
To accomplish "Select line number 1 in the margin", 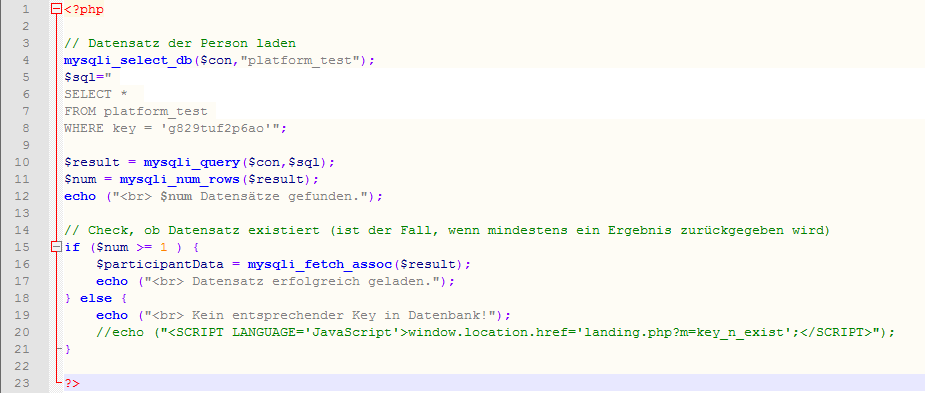I will click(x=25, y=9).
